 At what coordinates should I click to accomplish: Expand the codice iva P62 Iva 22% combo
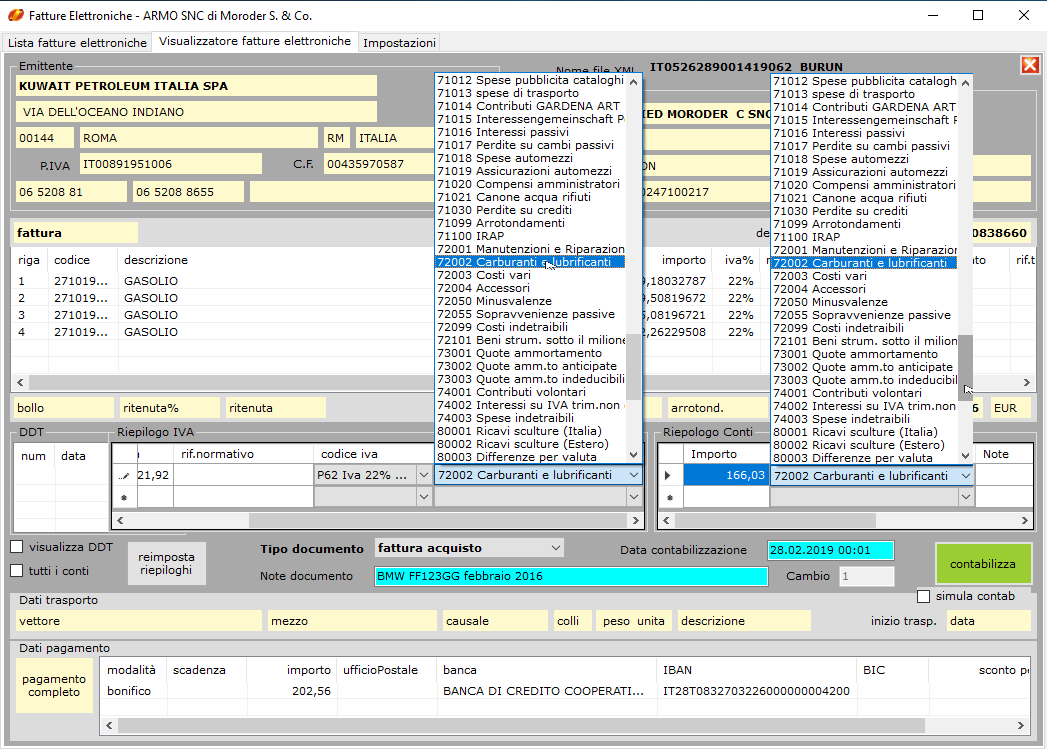422,476
